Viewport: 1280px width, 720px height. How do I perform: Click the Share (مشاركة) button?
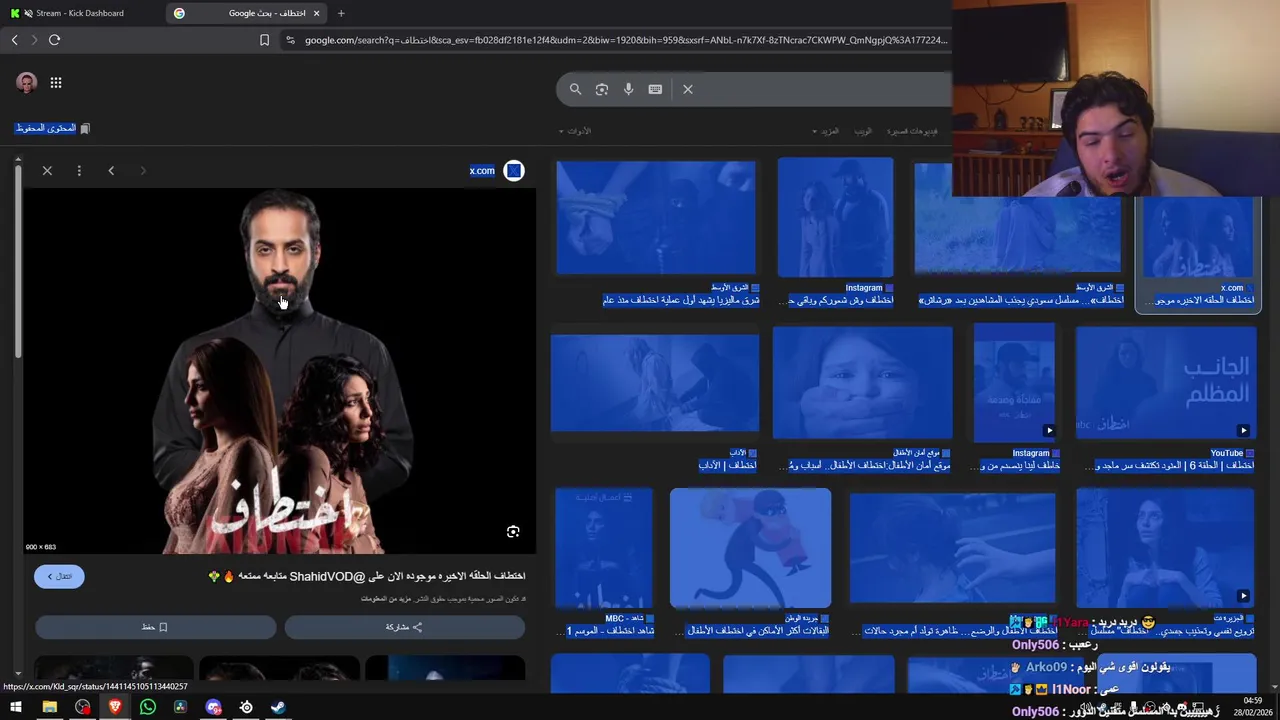click(x=404, y=627)
